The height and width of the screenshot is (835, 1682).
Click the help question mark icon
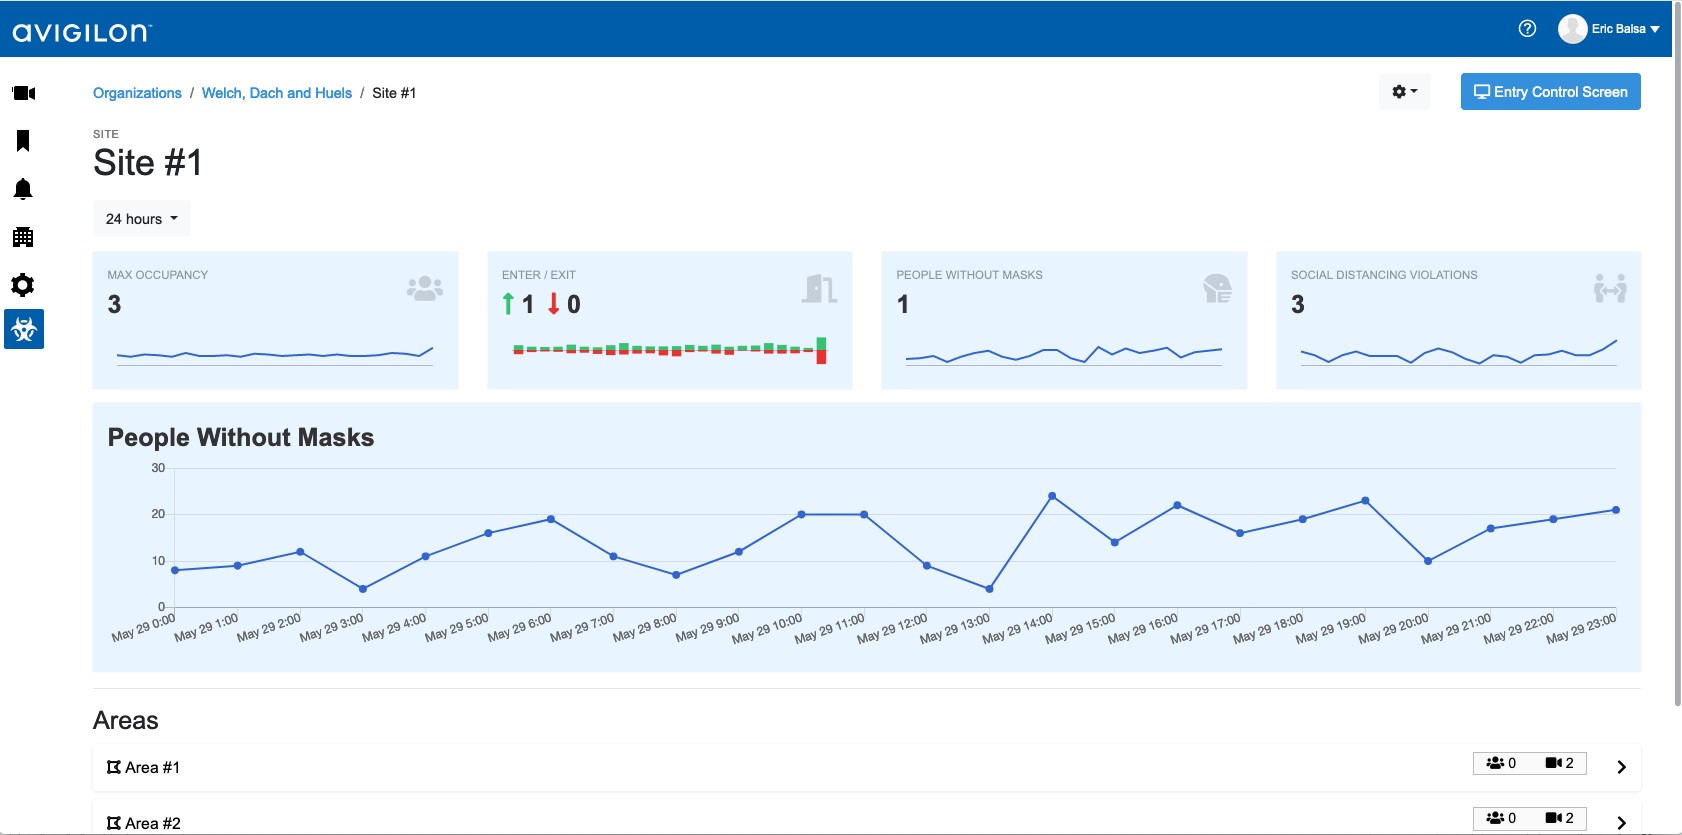pos(1527,29)
